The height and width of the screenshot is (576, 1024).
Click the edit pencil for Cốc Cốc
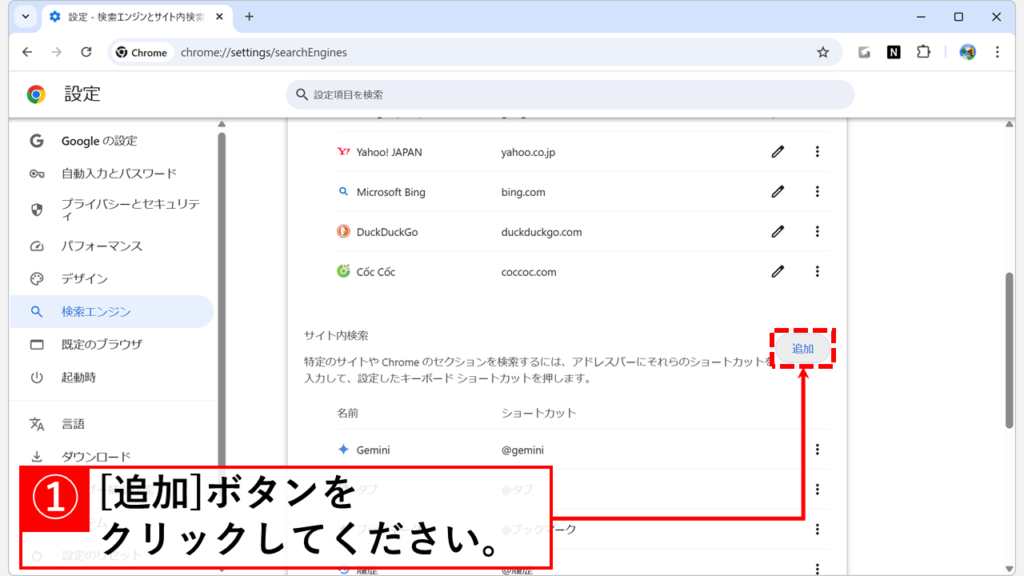pyautogui.click(x=778, y=271)
